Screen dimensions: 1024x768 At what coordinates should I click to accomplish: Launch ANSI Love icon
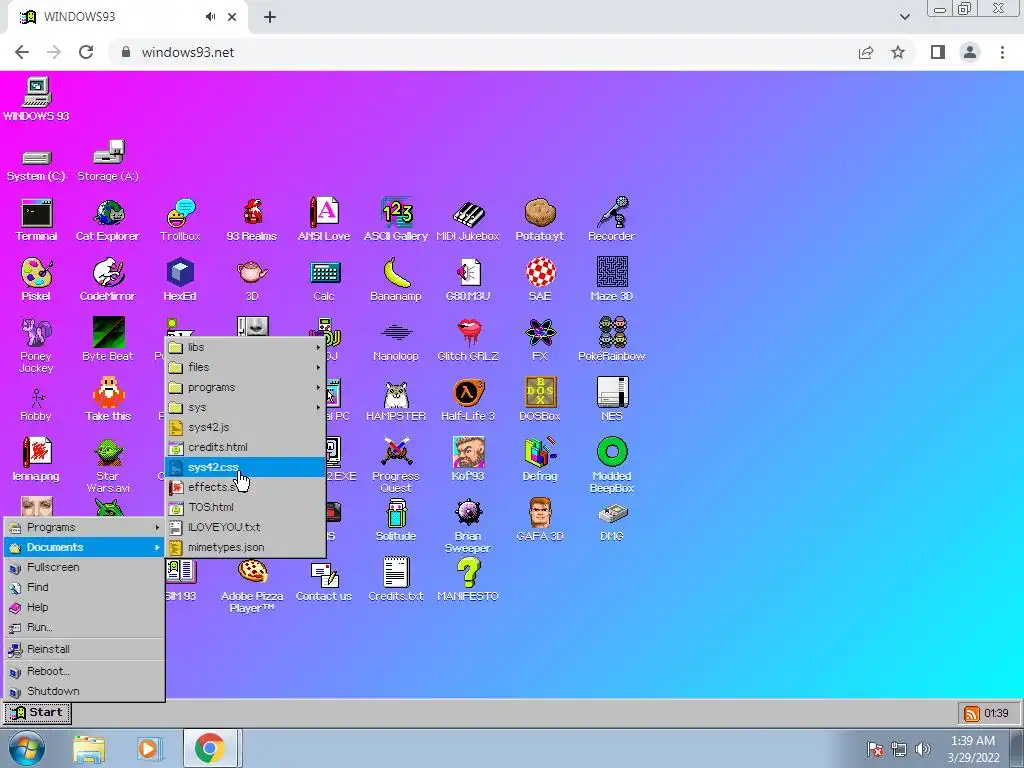click(x=324, y=220)
